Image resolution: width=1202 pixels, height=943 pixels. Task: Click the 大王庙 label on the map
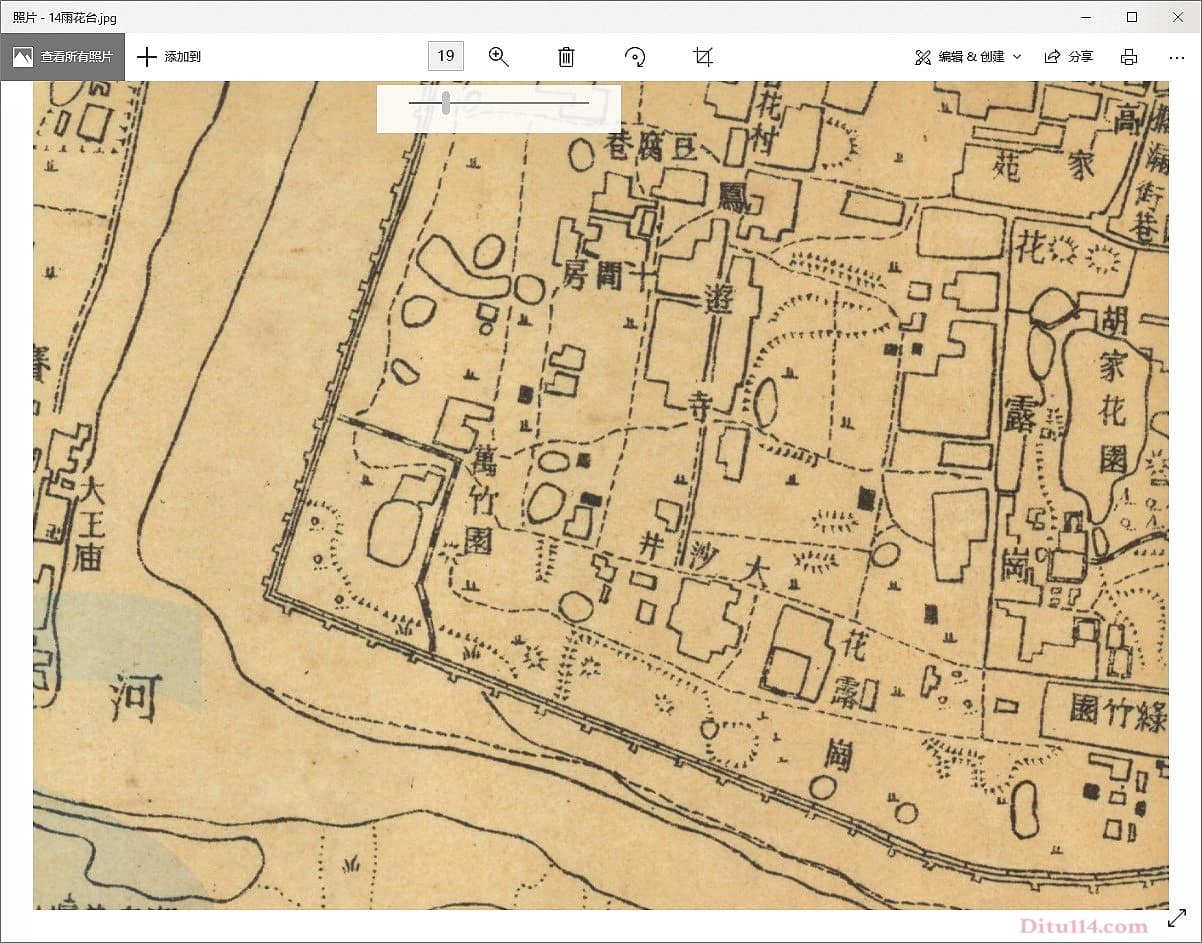tap(89, 523)
